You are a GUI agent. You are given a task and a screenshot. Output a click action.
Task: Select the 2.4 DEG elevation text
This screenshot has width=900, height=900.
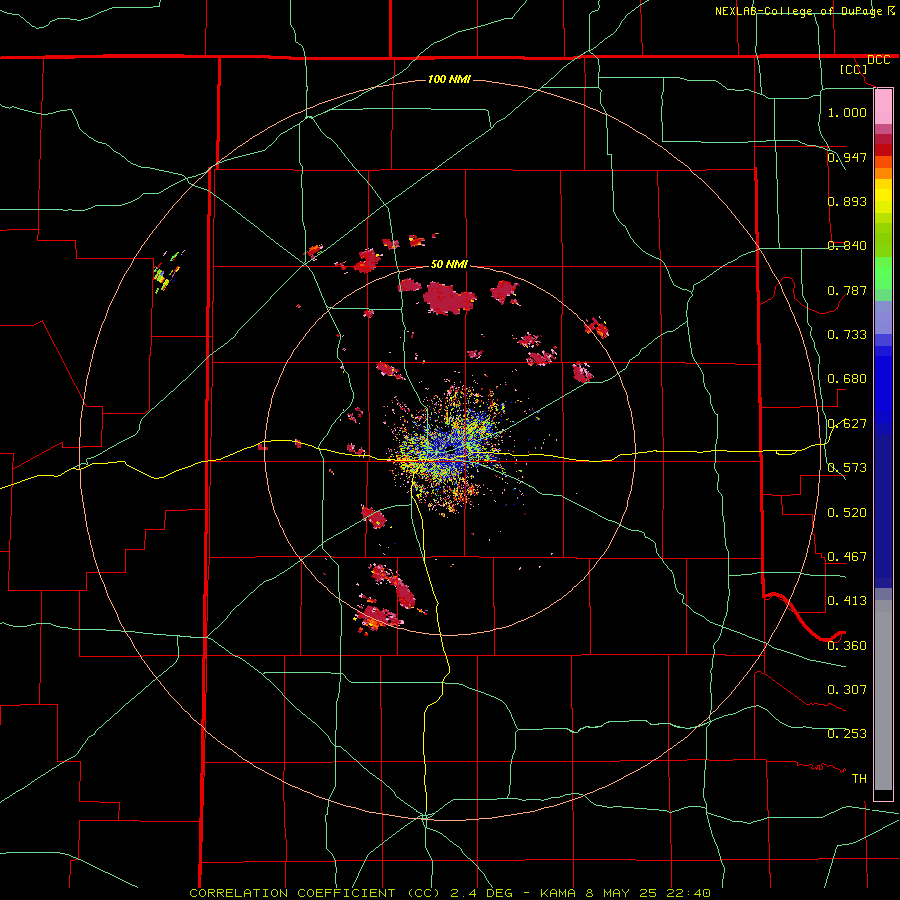(482, 893)
